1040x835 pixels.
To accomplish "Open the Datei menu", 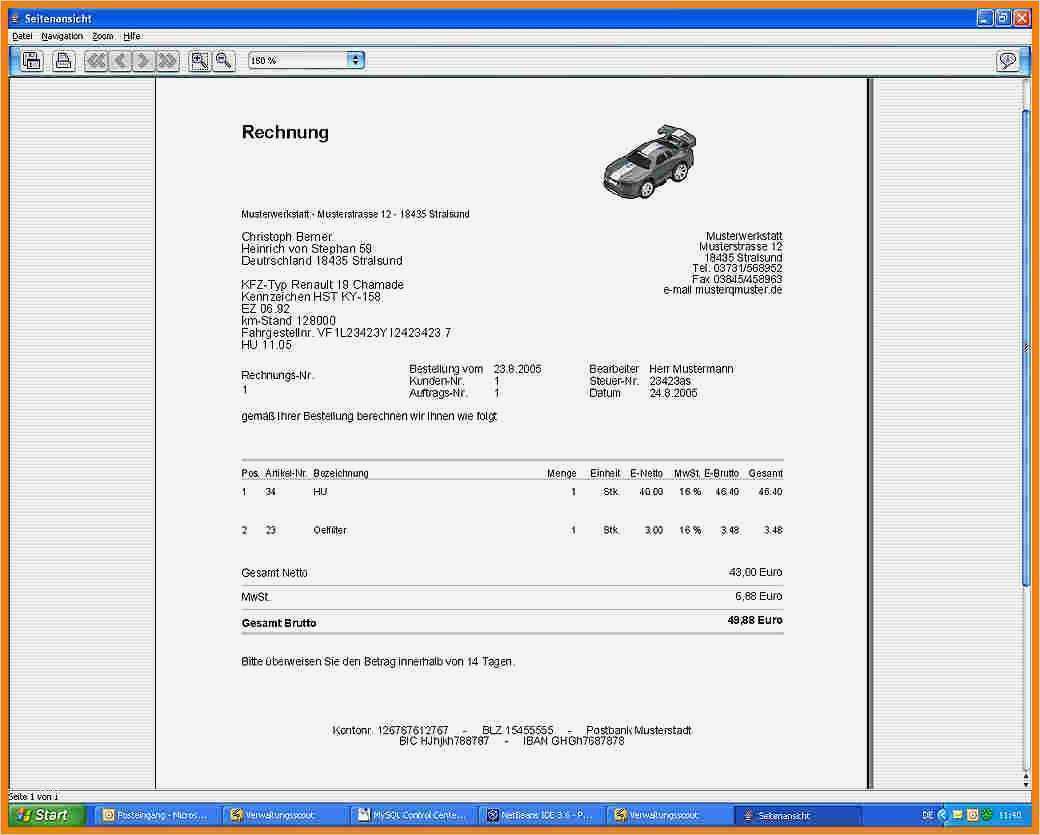I will 22,36.
